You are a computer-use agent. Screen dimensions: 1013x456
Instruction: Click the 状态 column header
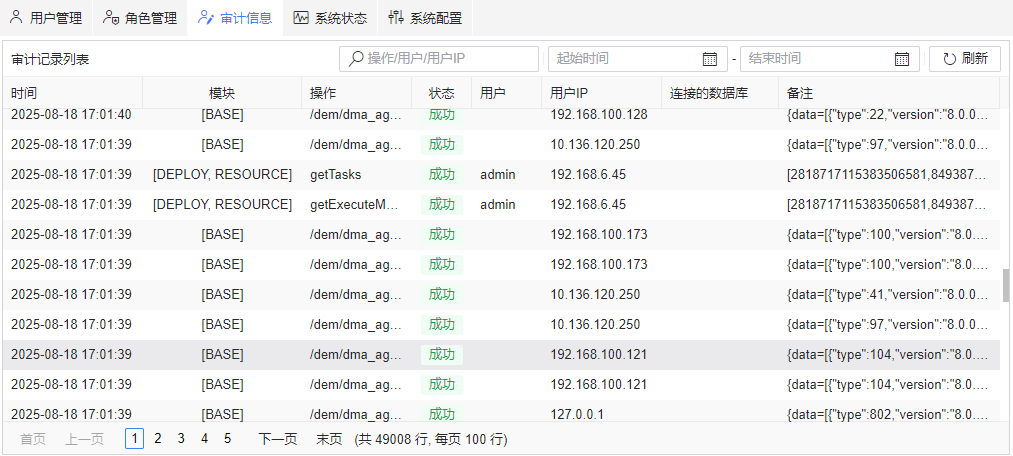pyautogui.click(x=441, y=93)
